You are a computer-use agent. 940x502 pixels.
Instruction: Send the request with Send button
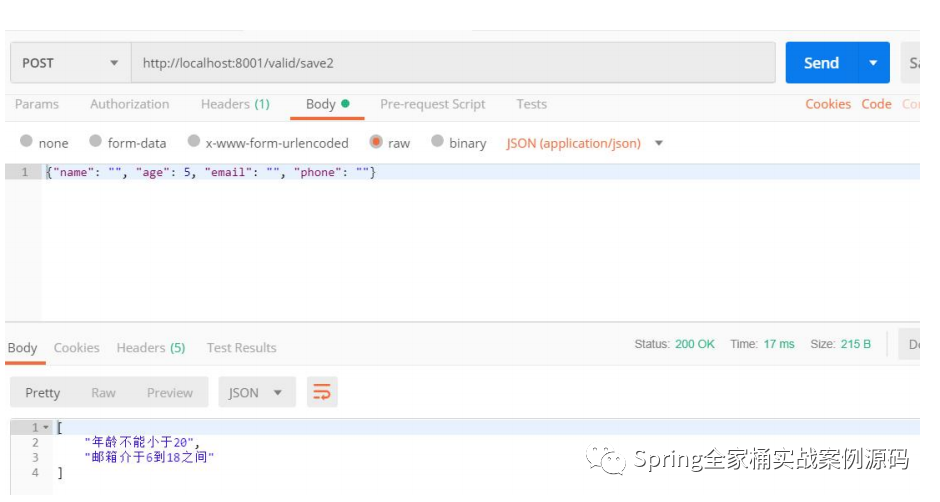[821, 62]
